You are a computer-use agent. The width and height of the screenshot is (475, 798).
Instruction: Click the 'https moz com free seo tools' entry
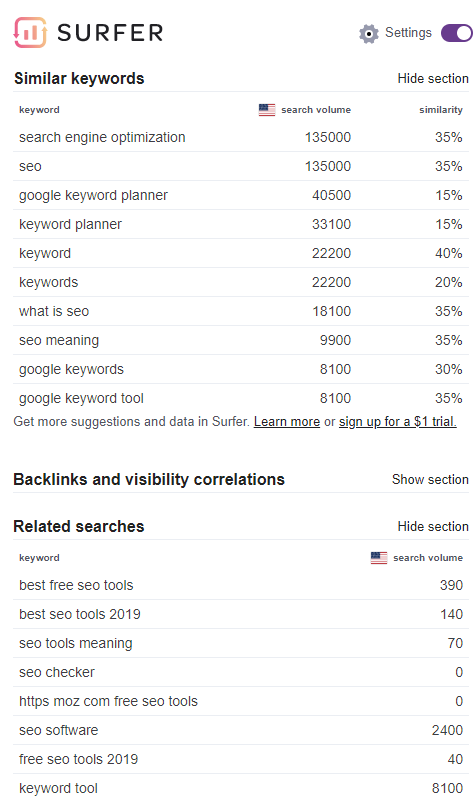point(108,701)
